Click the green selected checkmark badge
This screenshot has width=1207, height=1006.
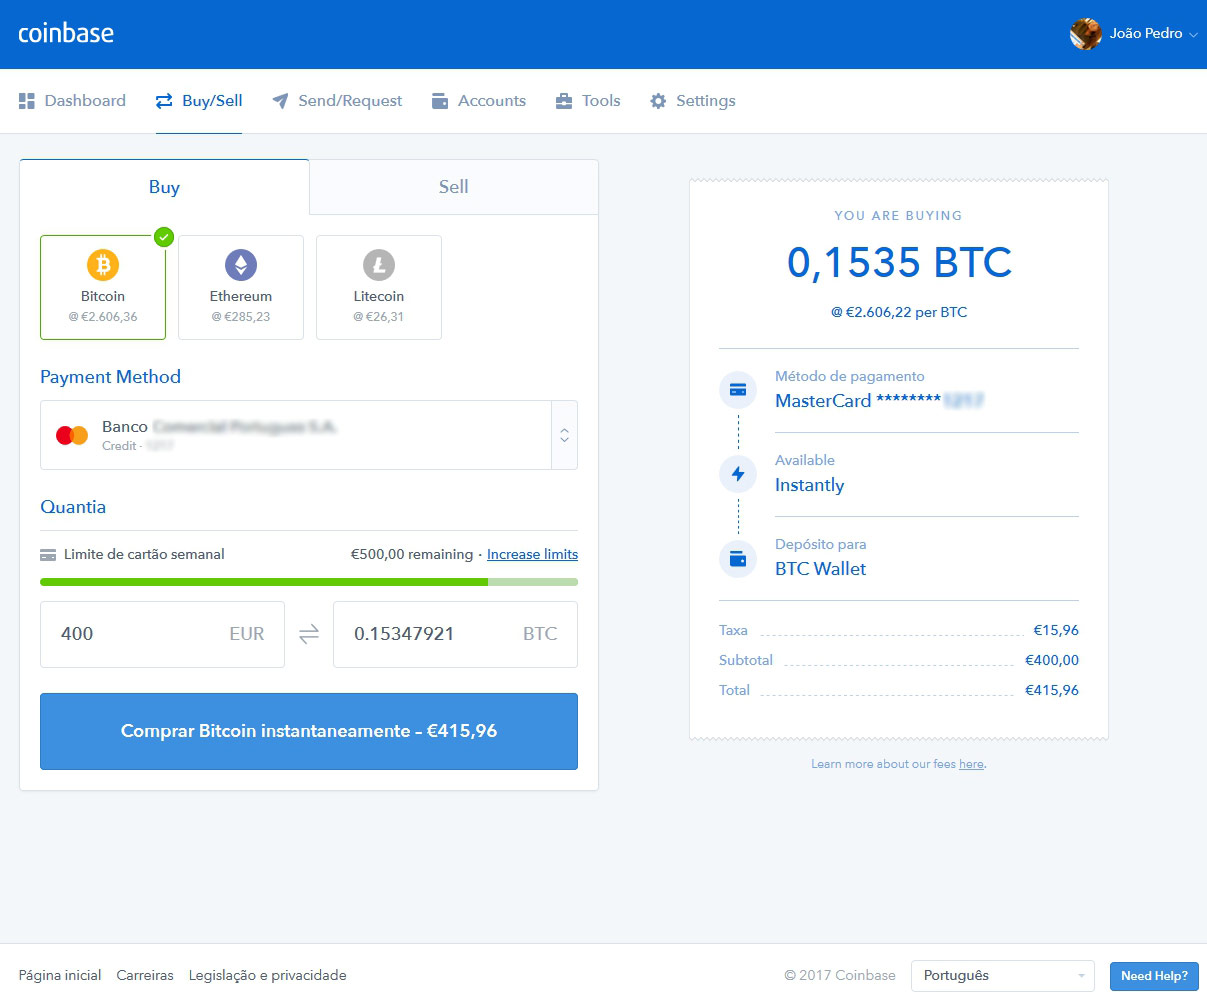tap(164, 237)
